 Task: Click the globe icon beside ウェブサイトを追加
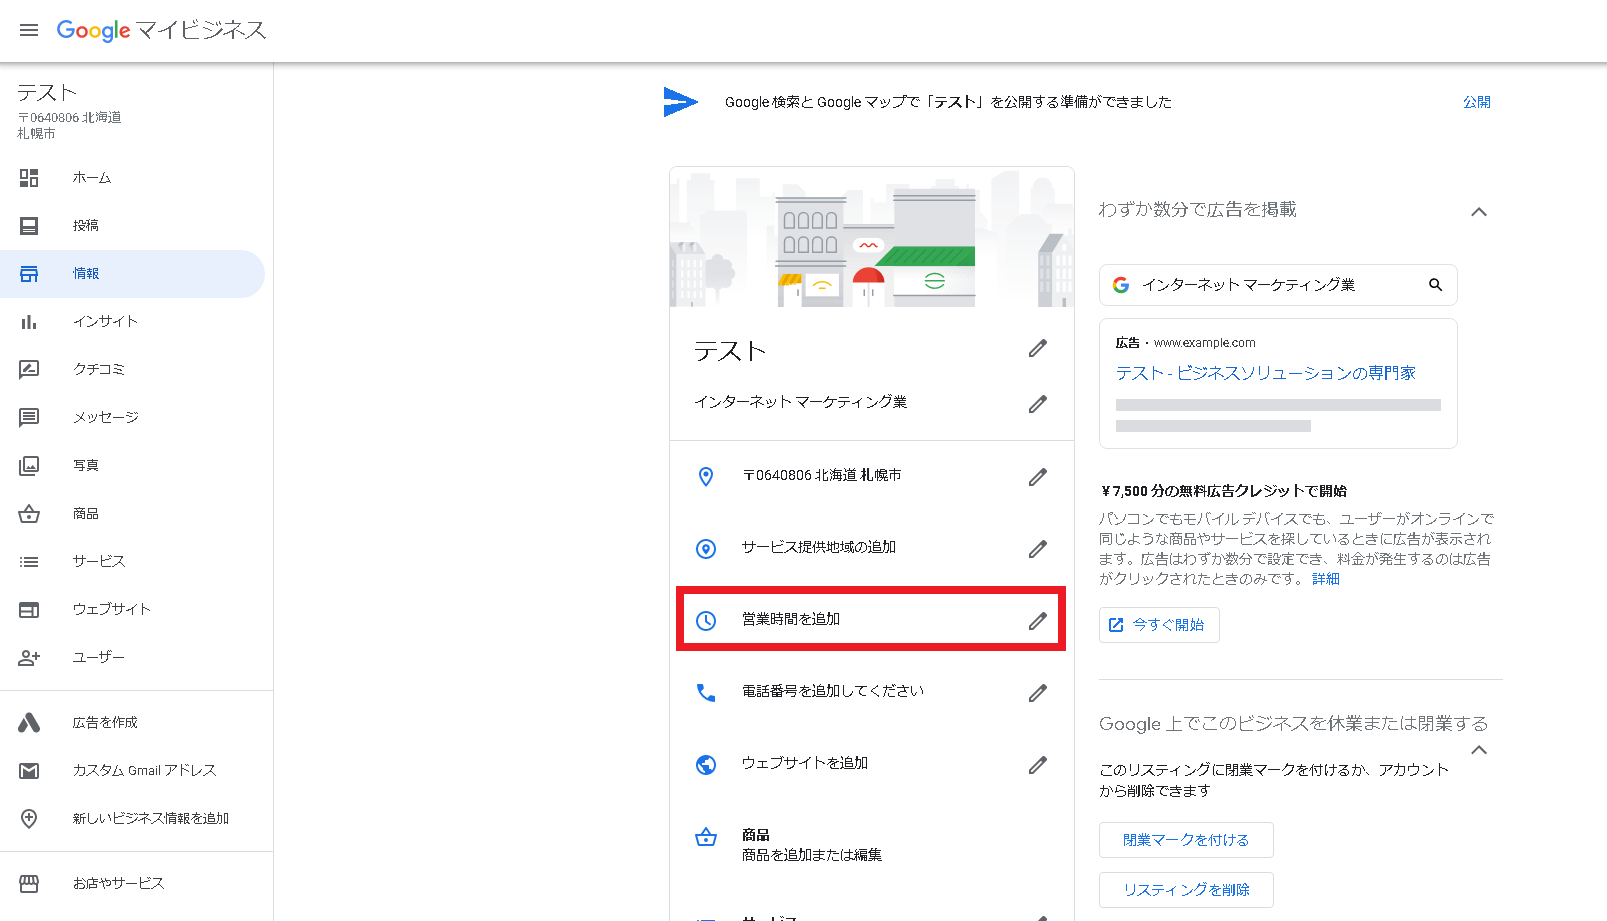[706, 765]
